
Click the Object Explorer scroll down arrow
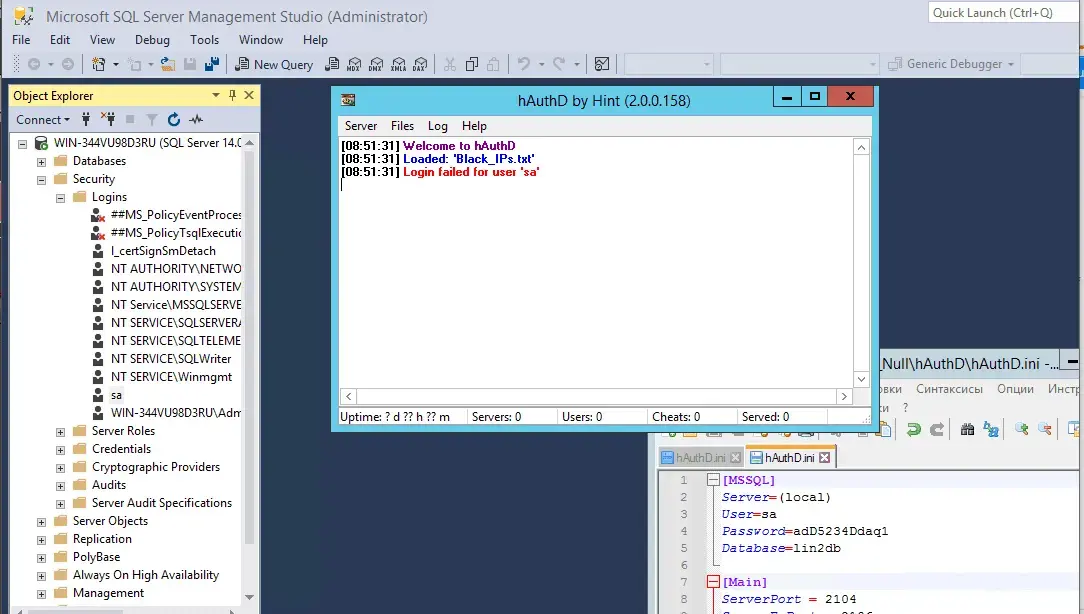[x=250, y=597]
